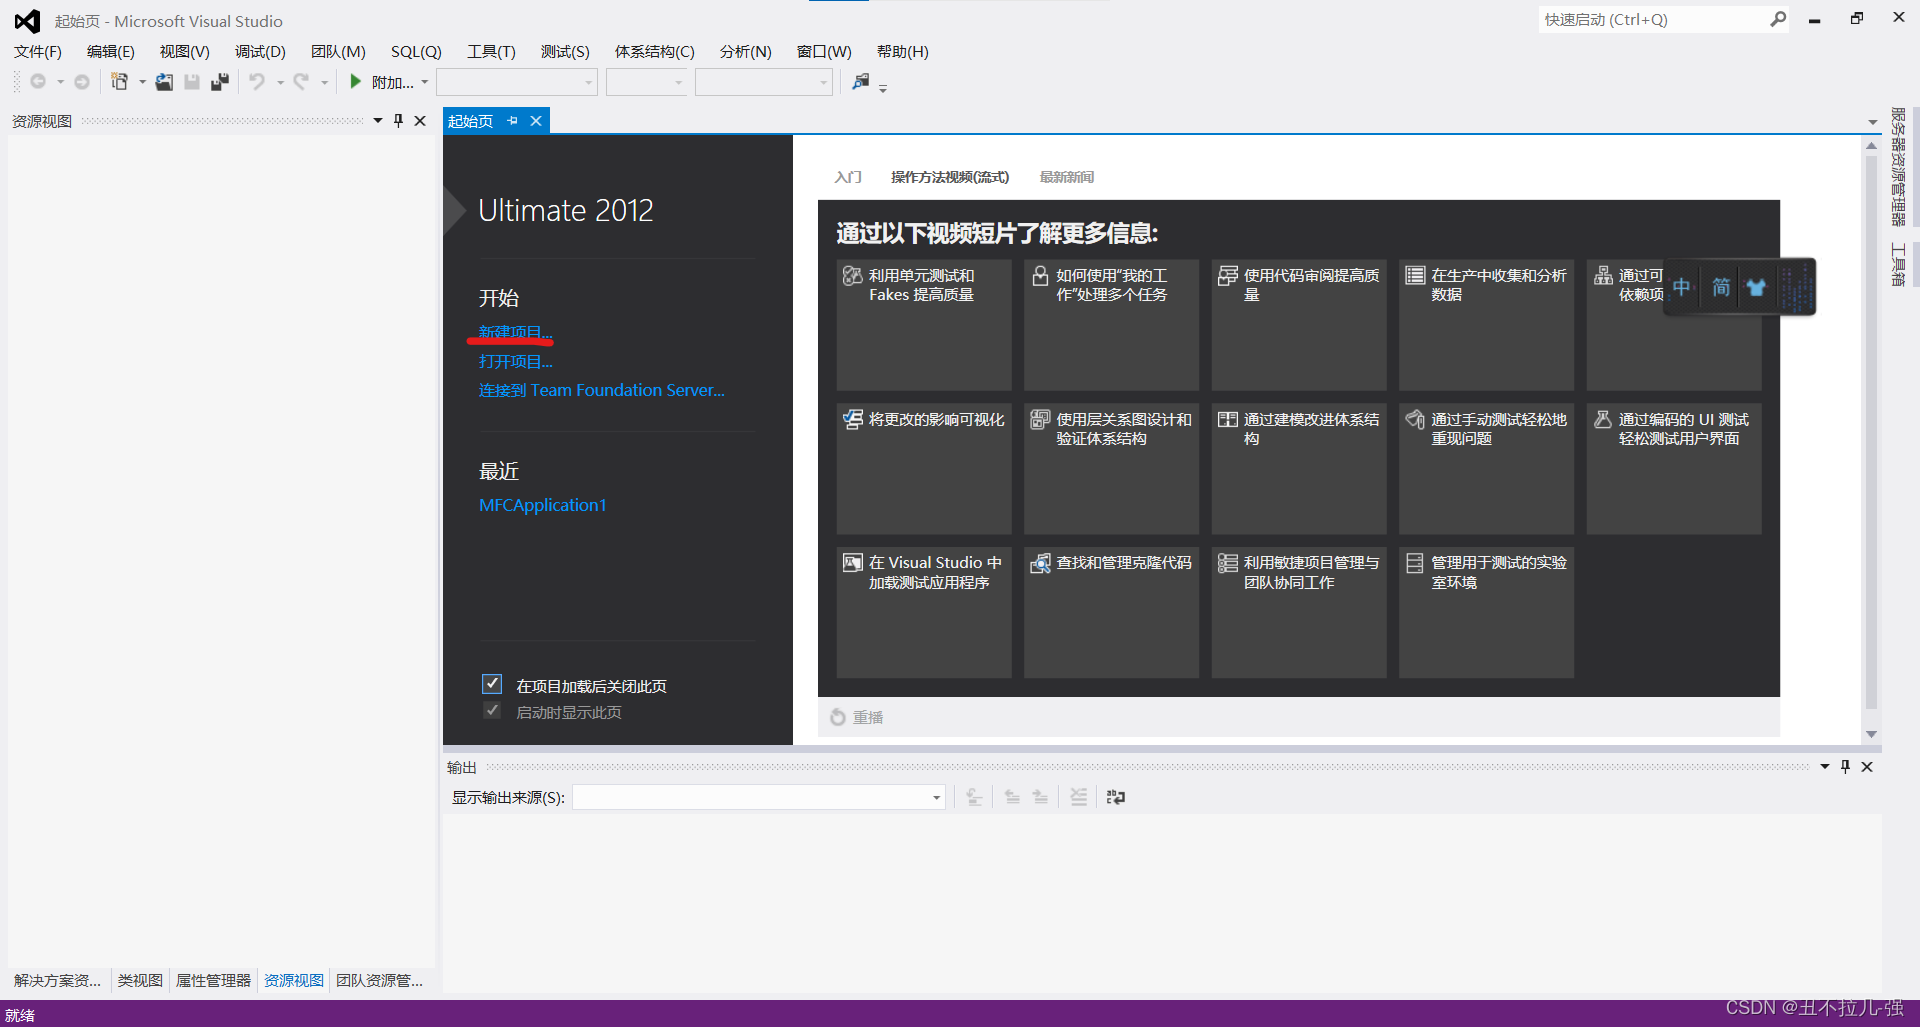Screen dimensions: 1920x1027
Task: Click the 打开项目... link
Action: 515,361
